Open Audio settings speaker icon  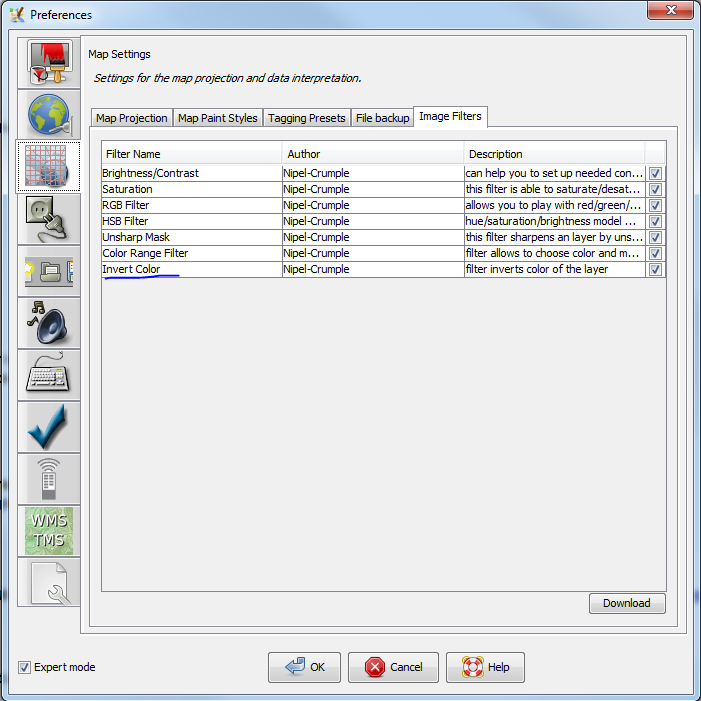(49, 322)
